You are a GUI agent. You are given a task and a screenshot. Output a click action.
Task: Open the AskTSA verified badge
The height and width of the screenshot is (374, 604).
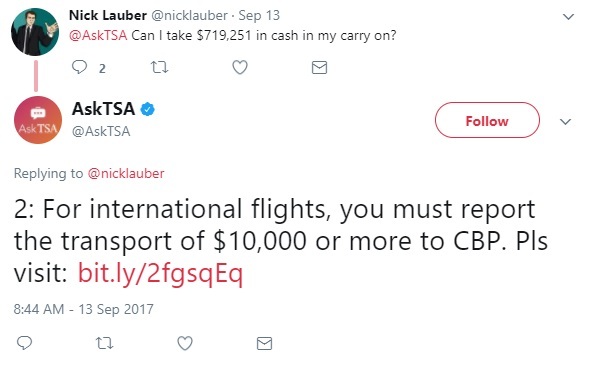pyautogui.click(x=147, y=109)
